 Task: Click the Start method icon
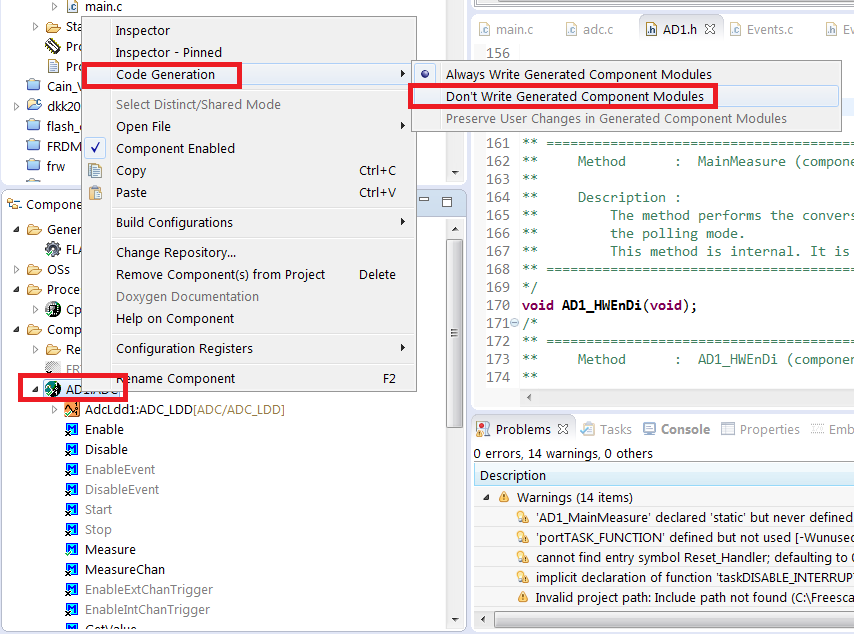point(71,510)
